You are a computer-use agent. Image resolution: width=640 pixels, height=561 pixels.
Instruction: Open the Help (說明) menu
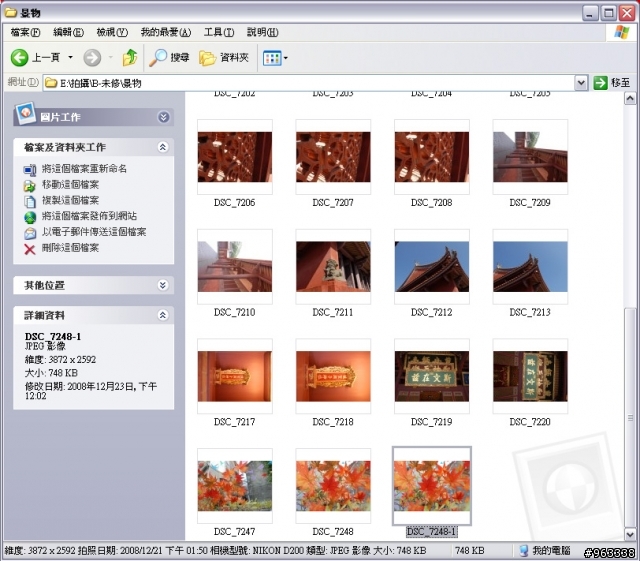click(x=262, y=32)
